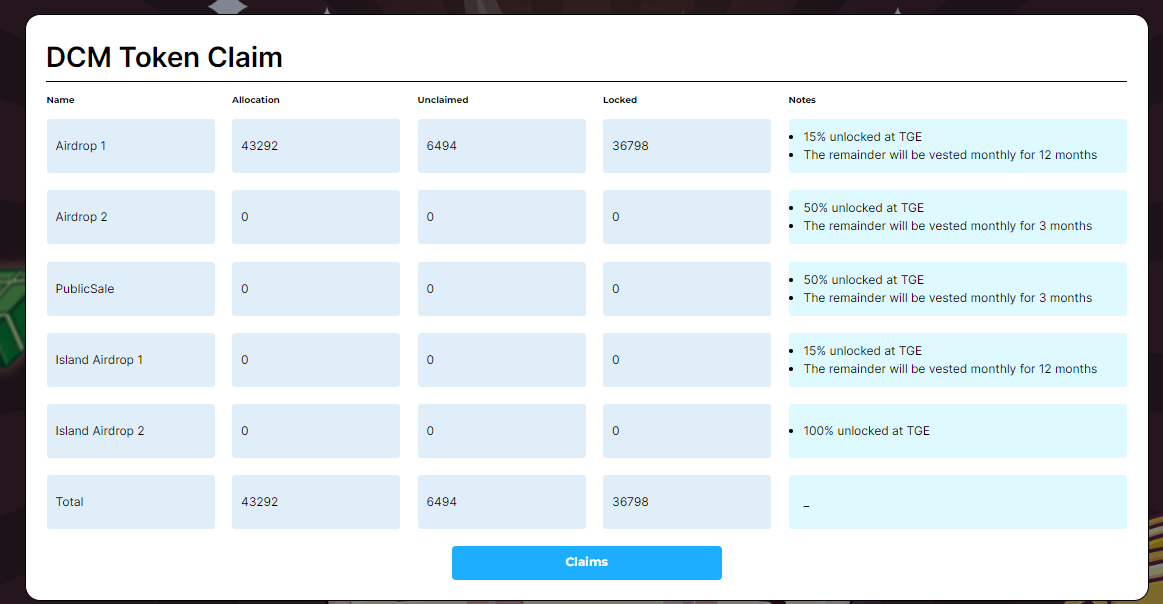1163x604 pixels.
Task: Click the DCM Token Claim heading
Action: click(x=165, y=57)
